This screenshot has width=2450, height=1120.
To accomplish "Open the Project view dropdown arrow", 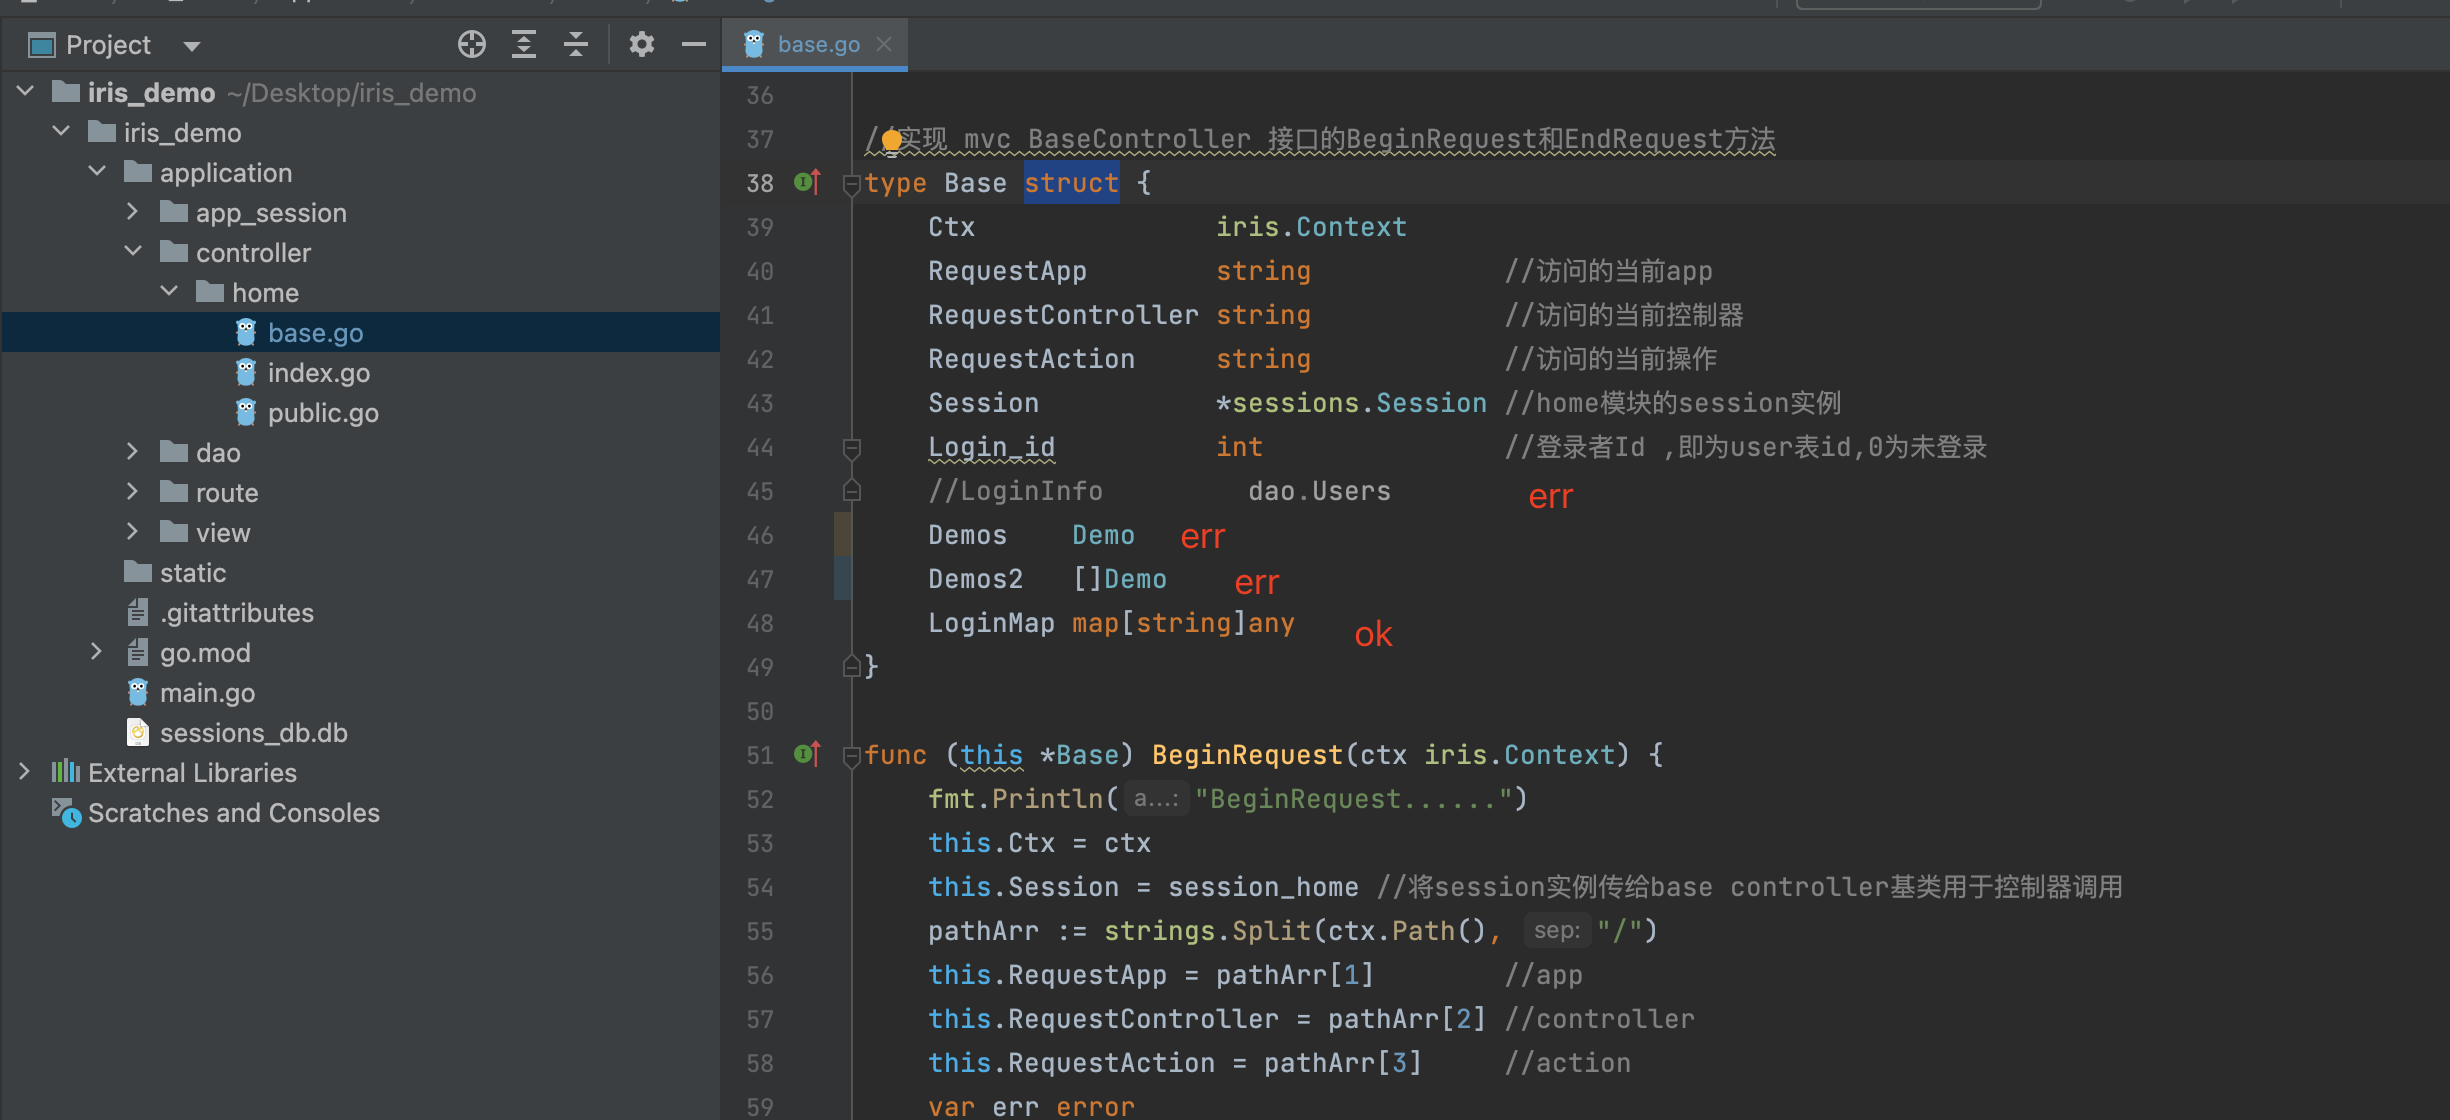I will [192, 46].
